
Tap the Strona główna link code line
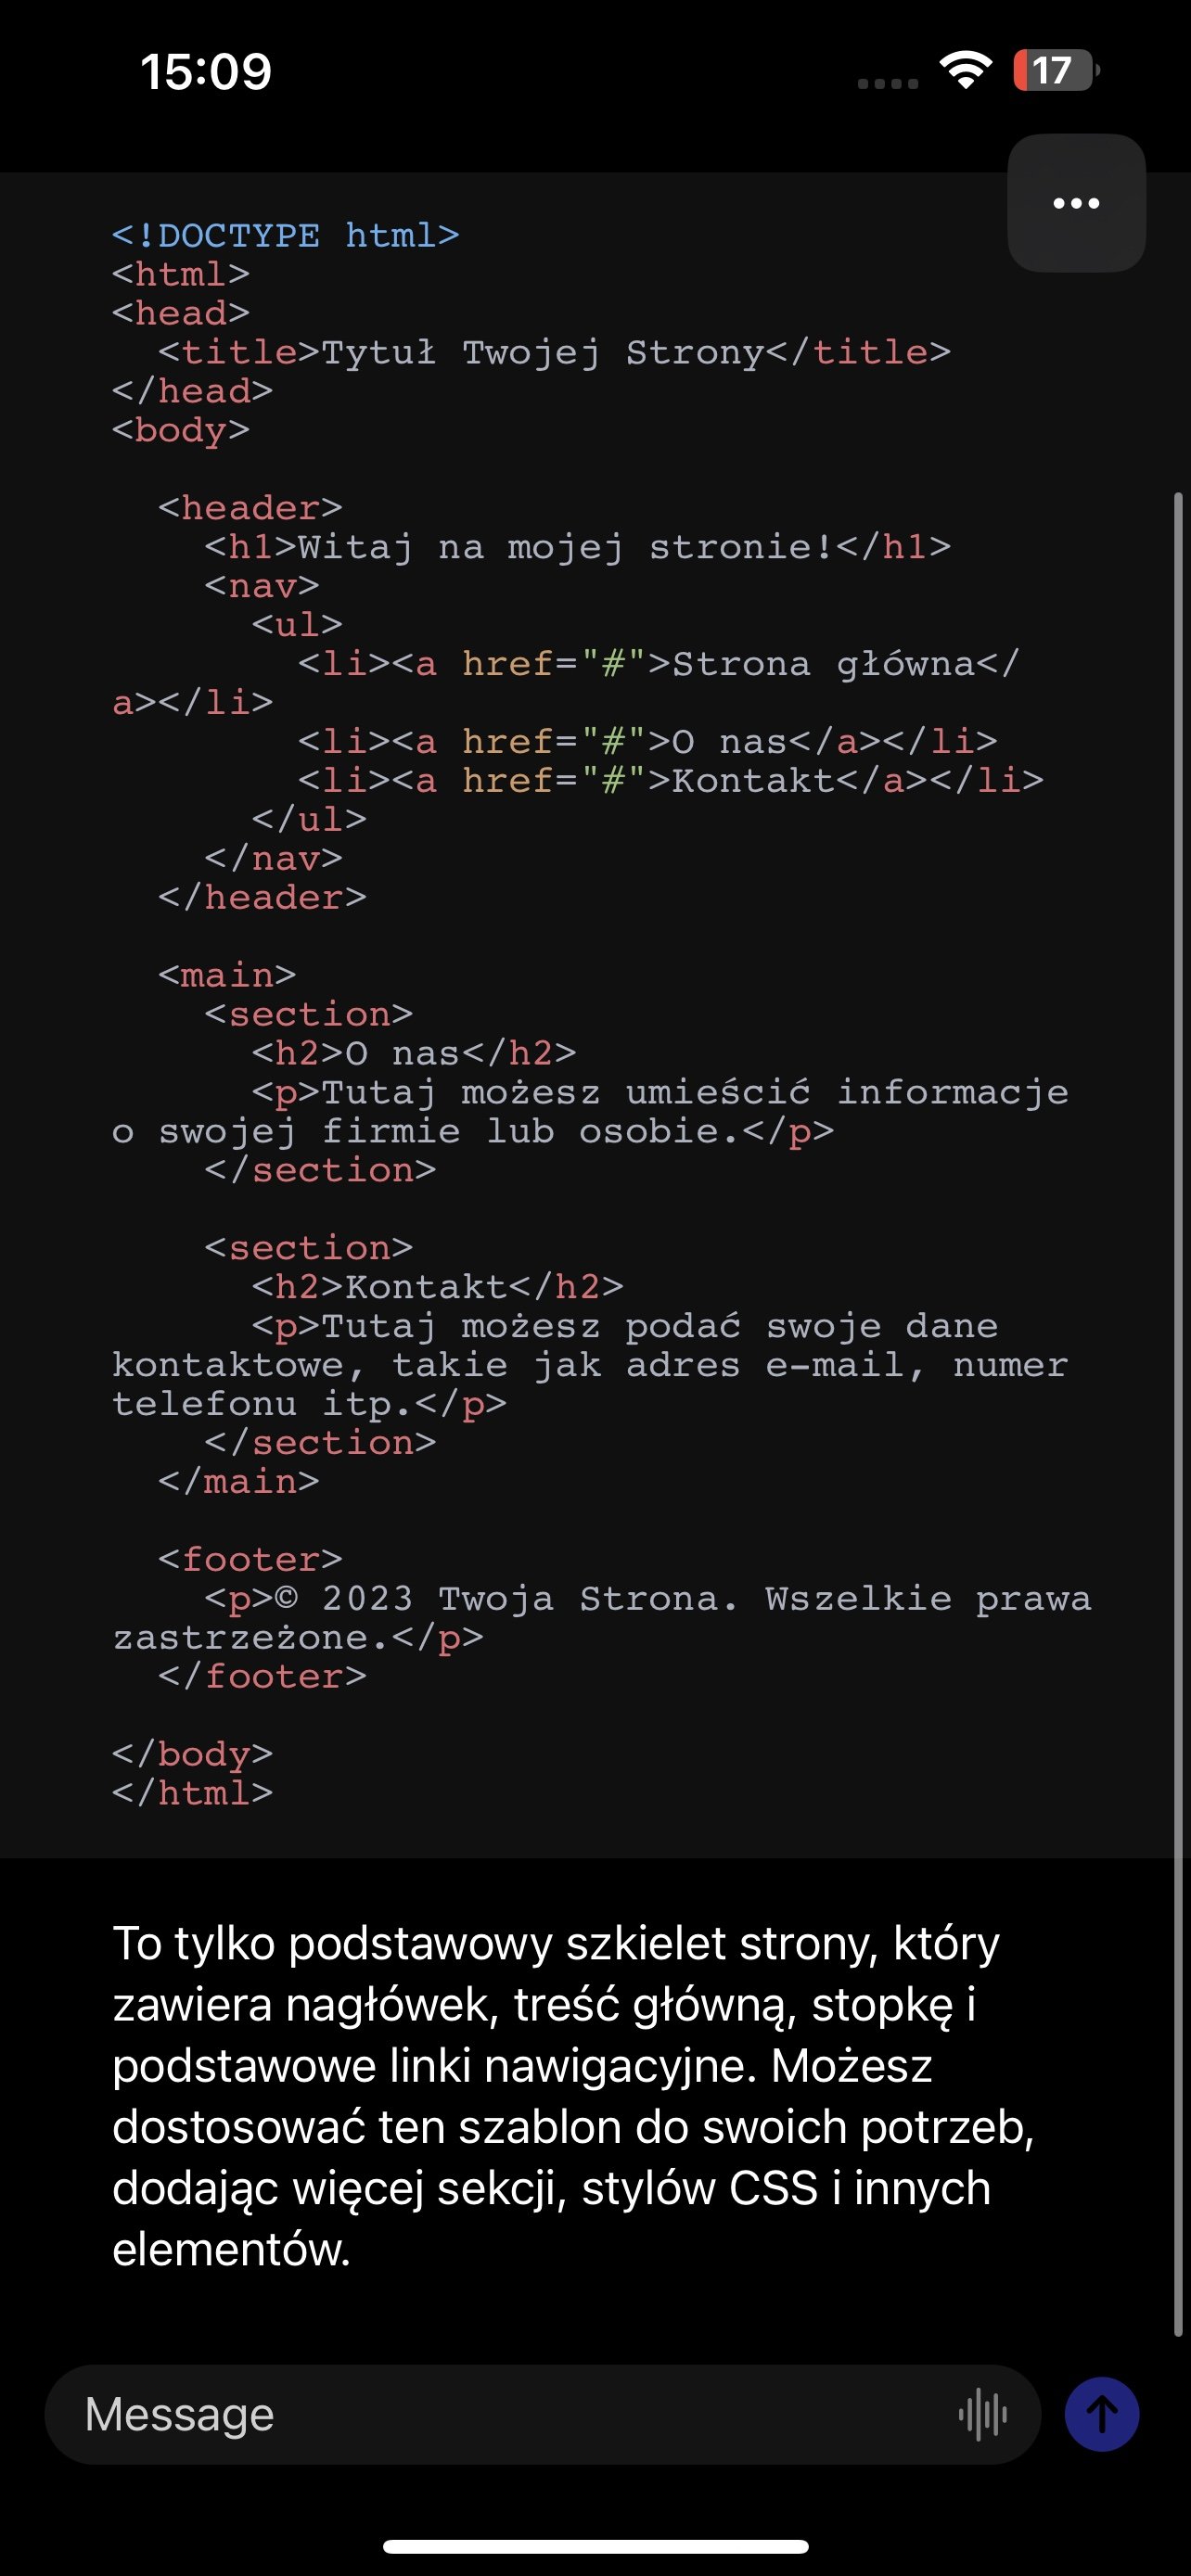coord(566,683)
